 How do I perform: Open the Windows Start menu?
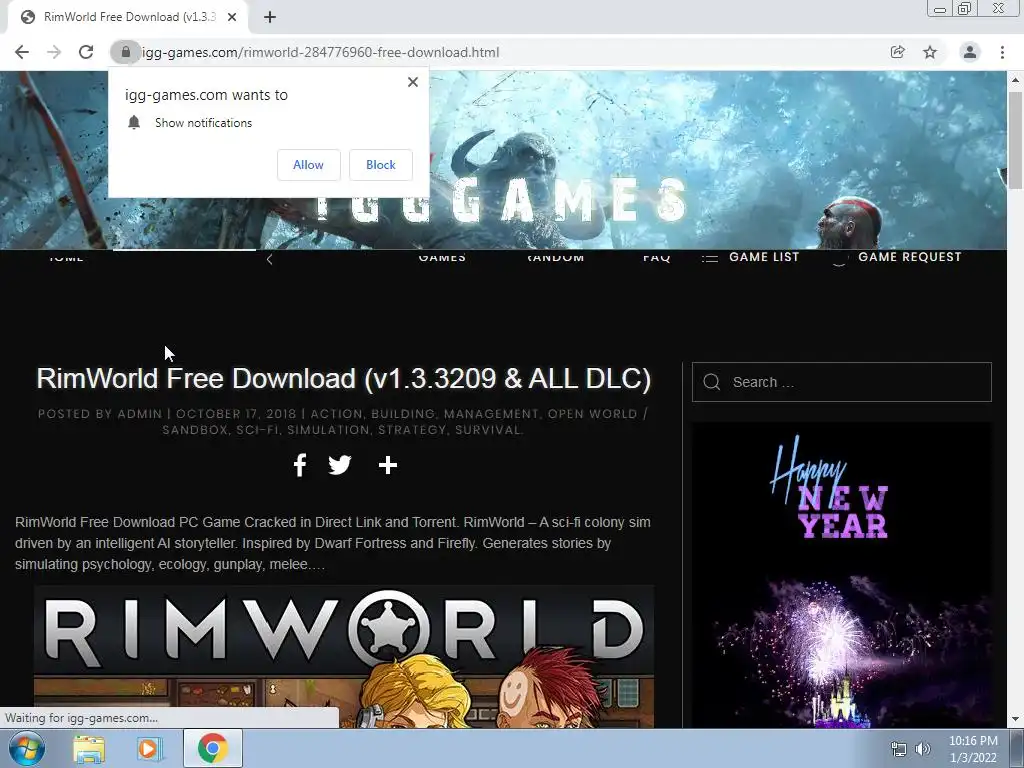pos(27,748)
